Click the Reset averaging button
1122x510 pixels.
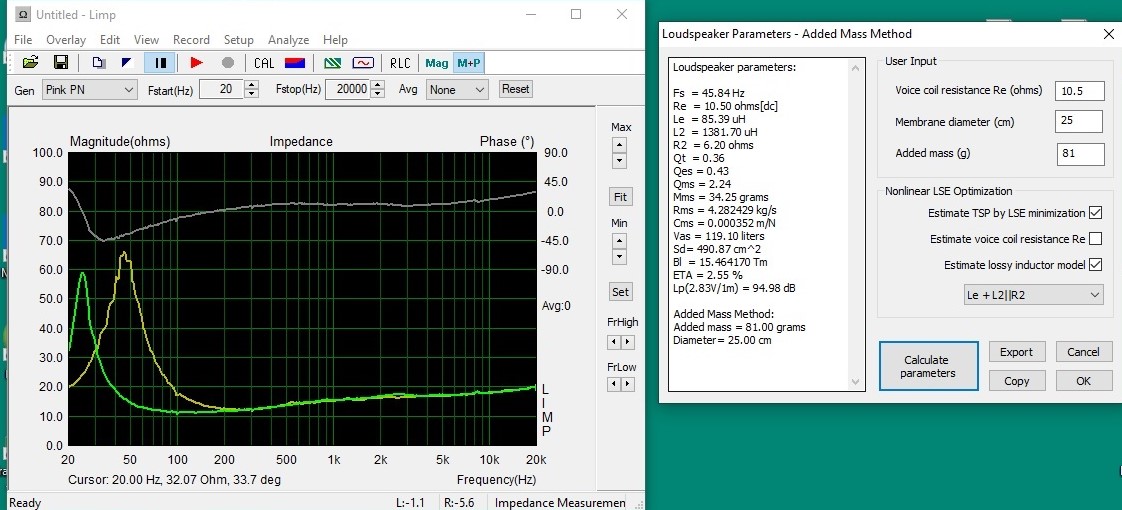point(515,89)
